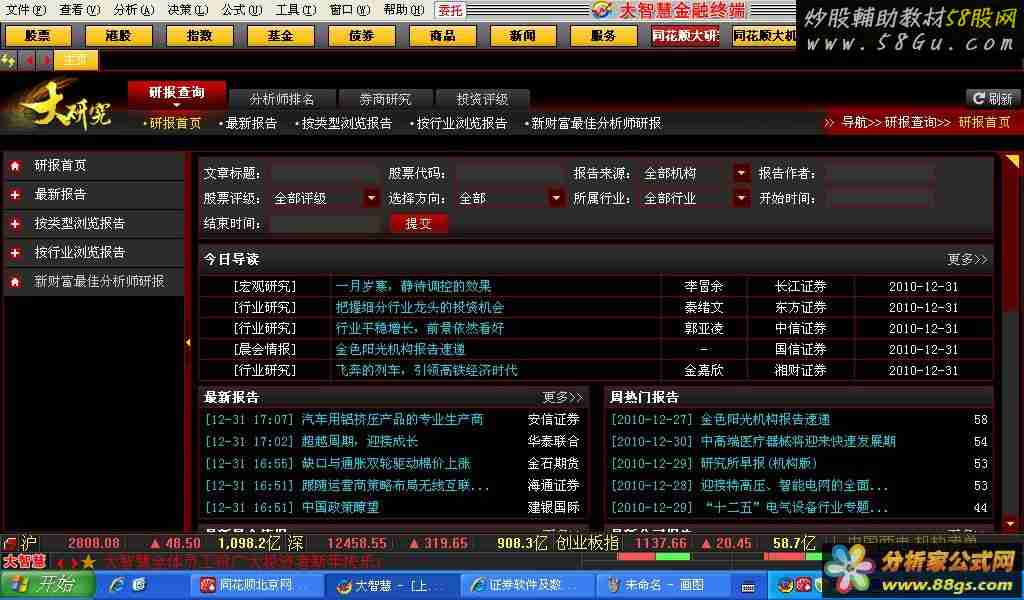Click the 大智慧 logo at the bottom left
This screenshot has height=600, width=1024.
pyautogui.click(x=24, y=561)
